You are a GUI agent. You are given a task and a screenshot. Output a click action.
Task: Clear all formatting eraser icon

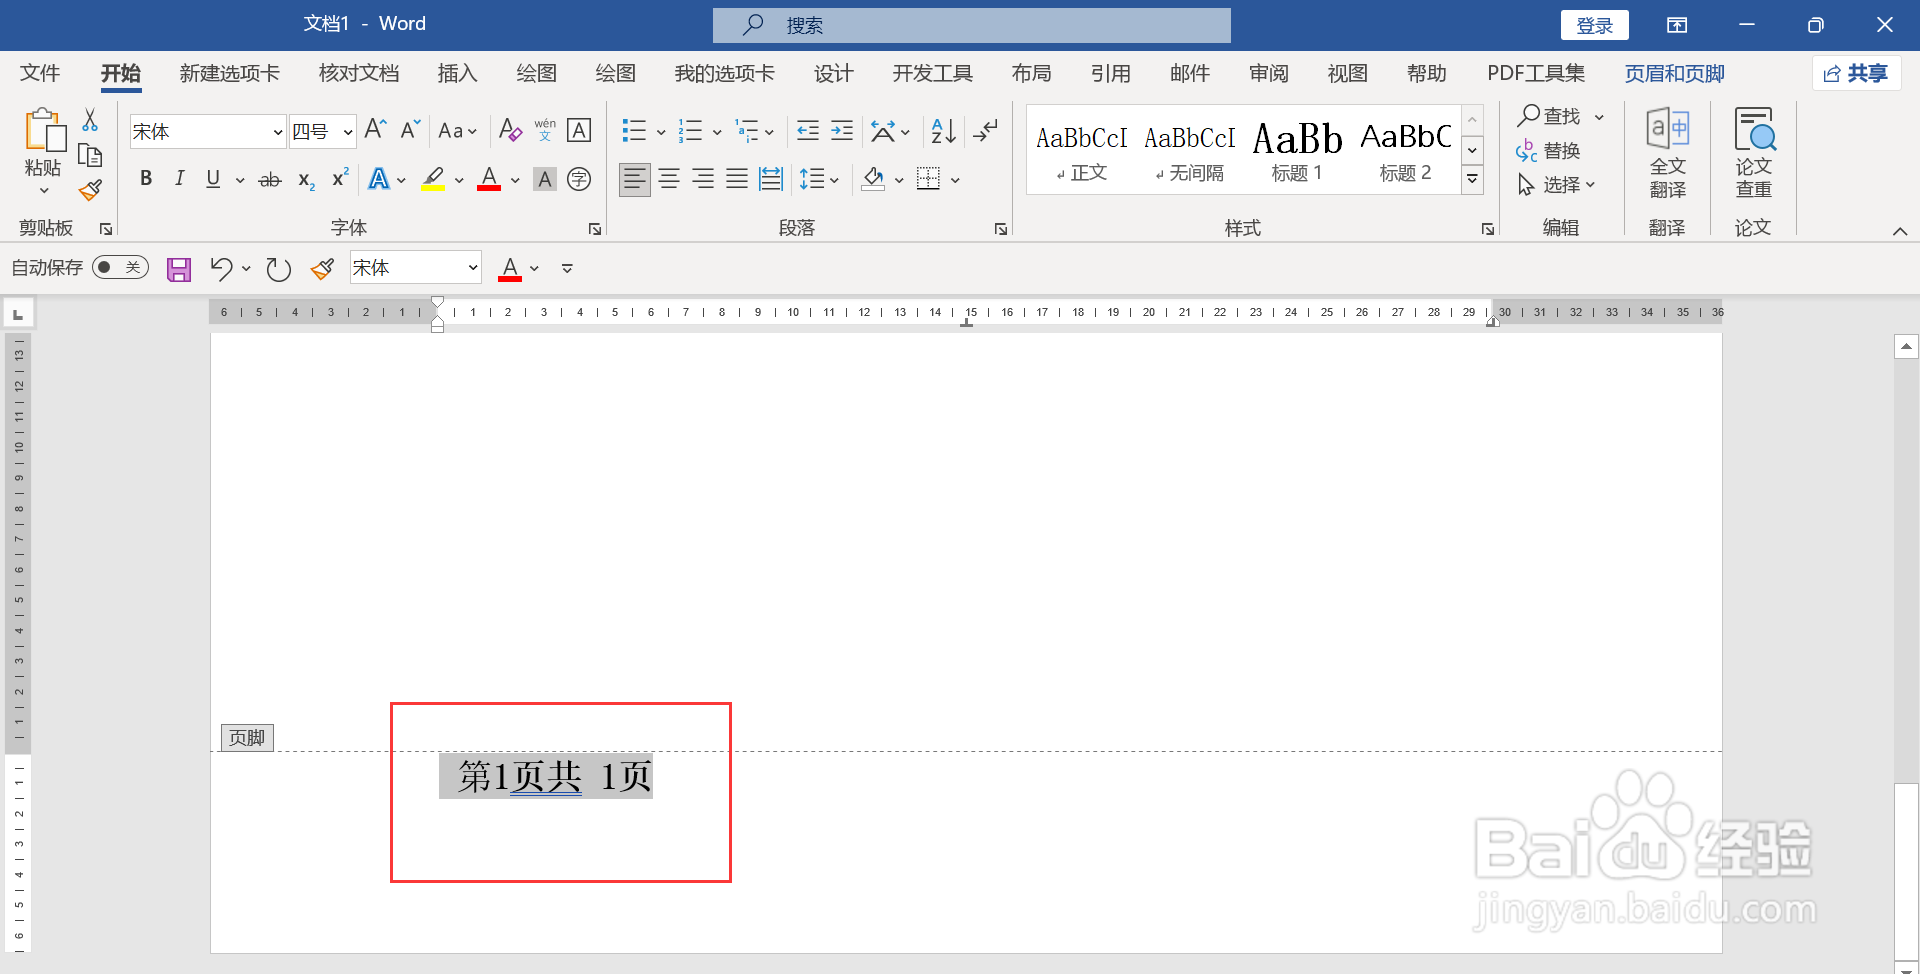tap(510, 130)
